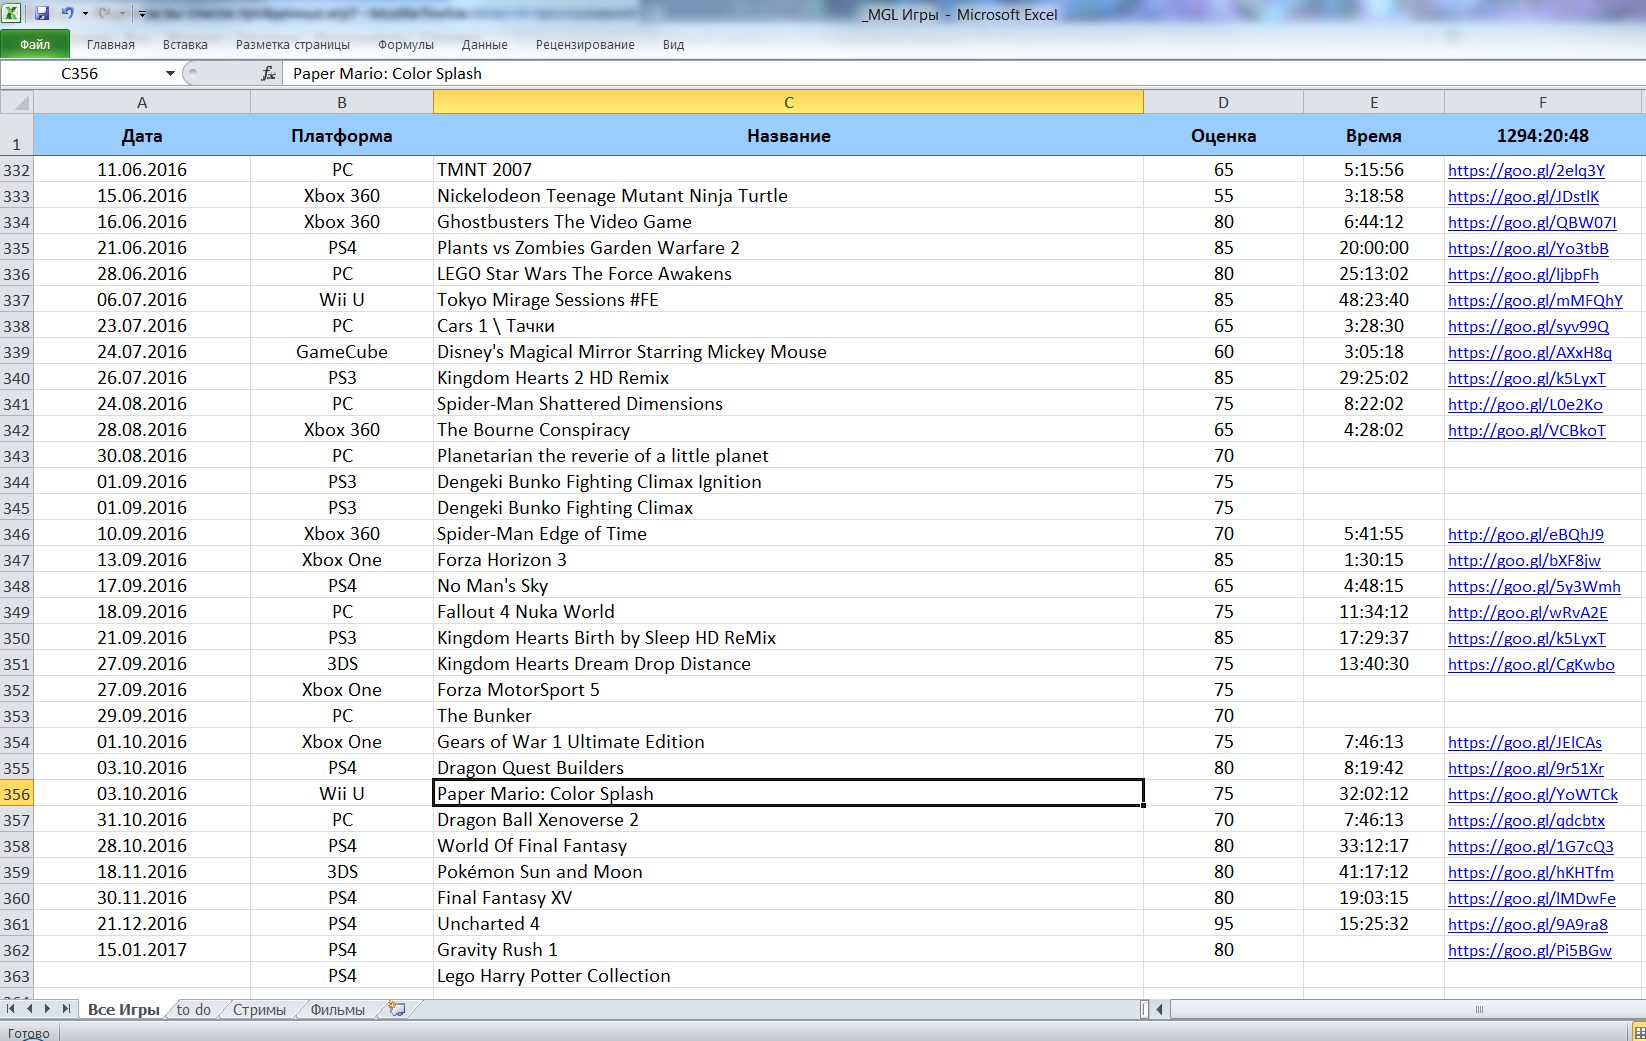Click the Excel application icon in the title bar
Viewport: 1646px width, 1041px height.
pos(12,13)
